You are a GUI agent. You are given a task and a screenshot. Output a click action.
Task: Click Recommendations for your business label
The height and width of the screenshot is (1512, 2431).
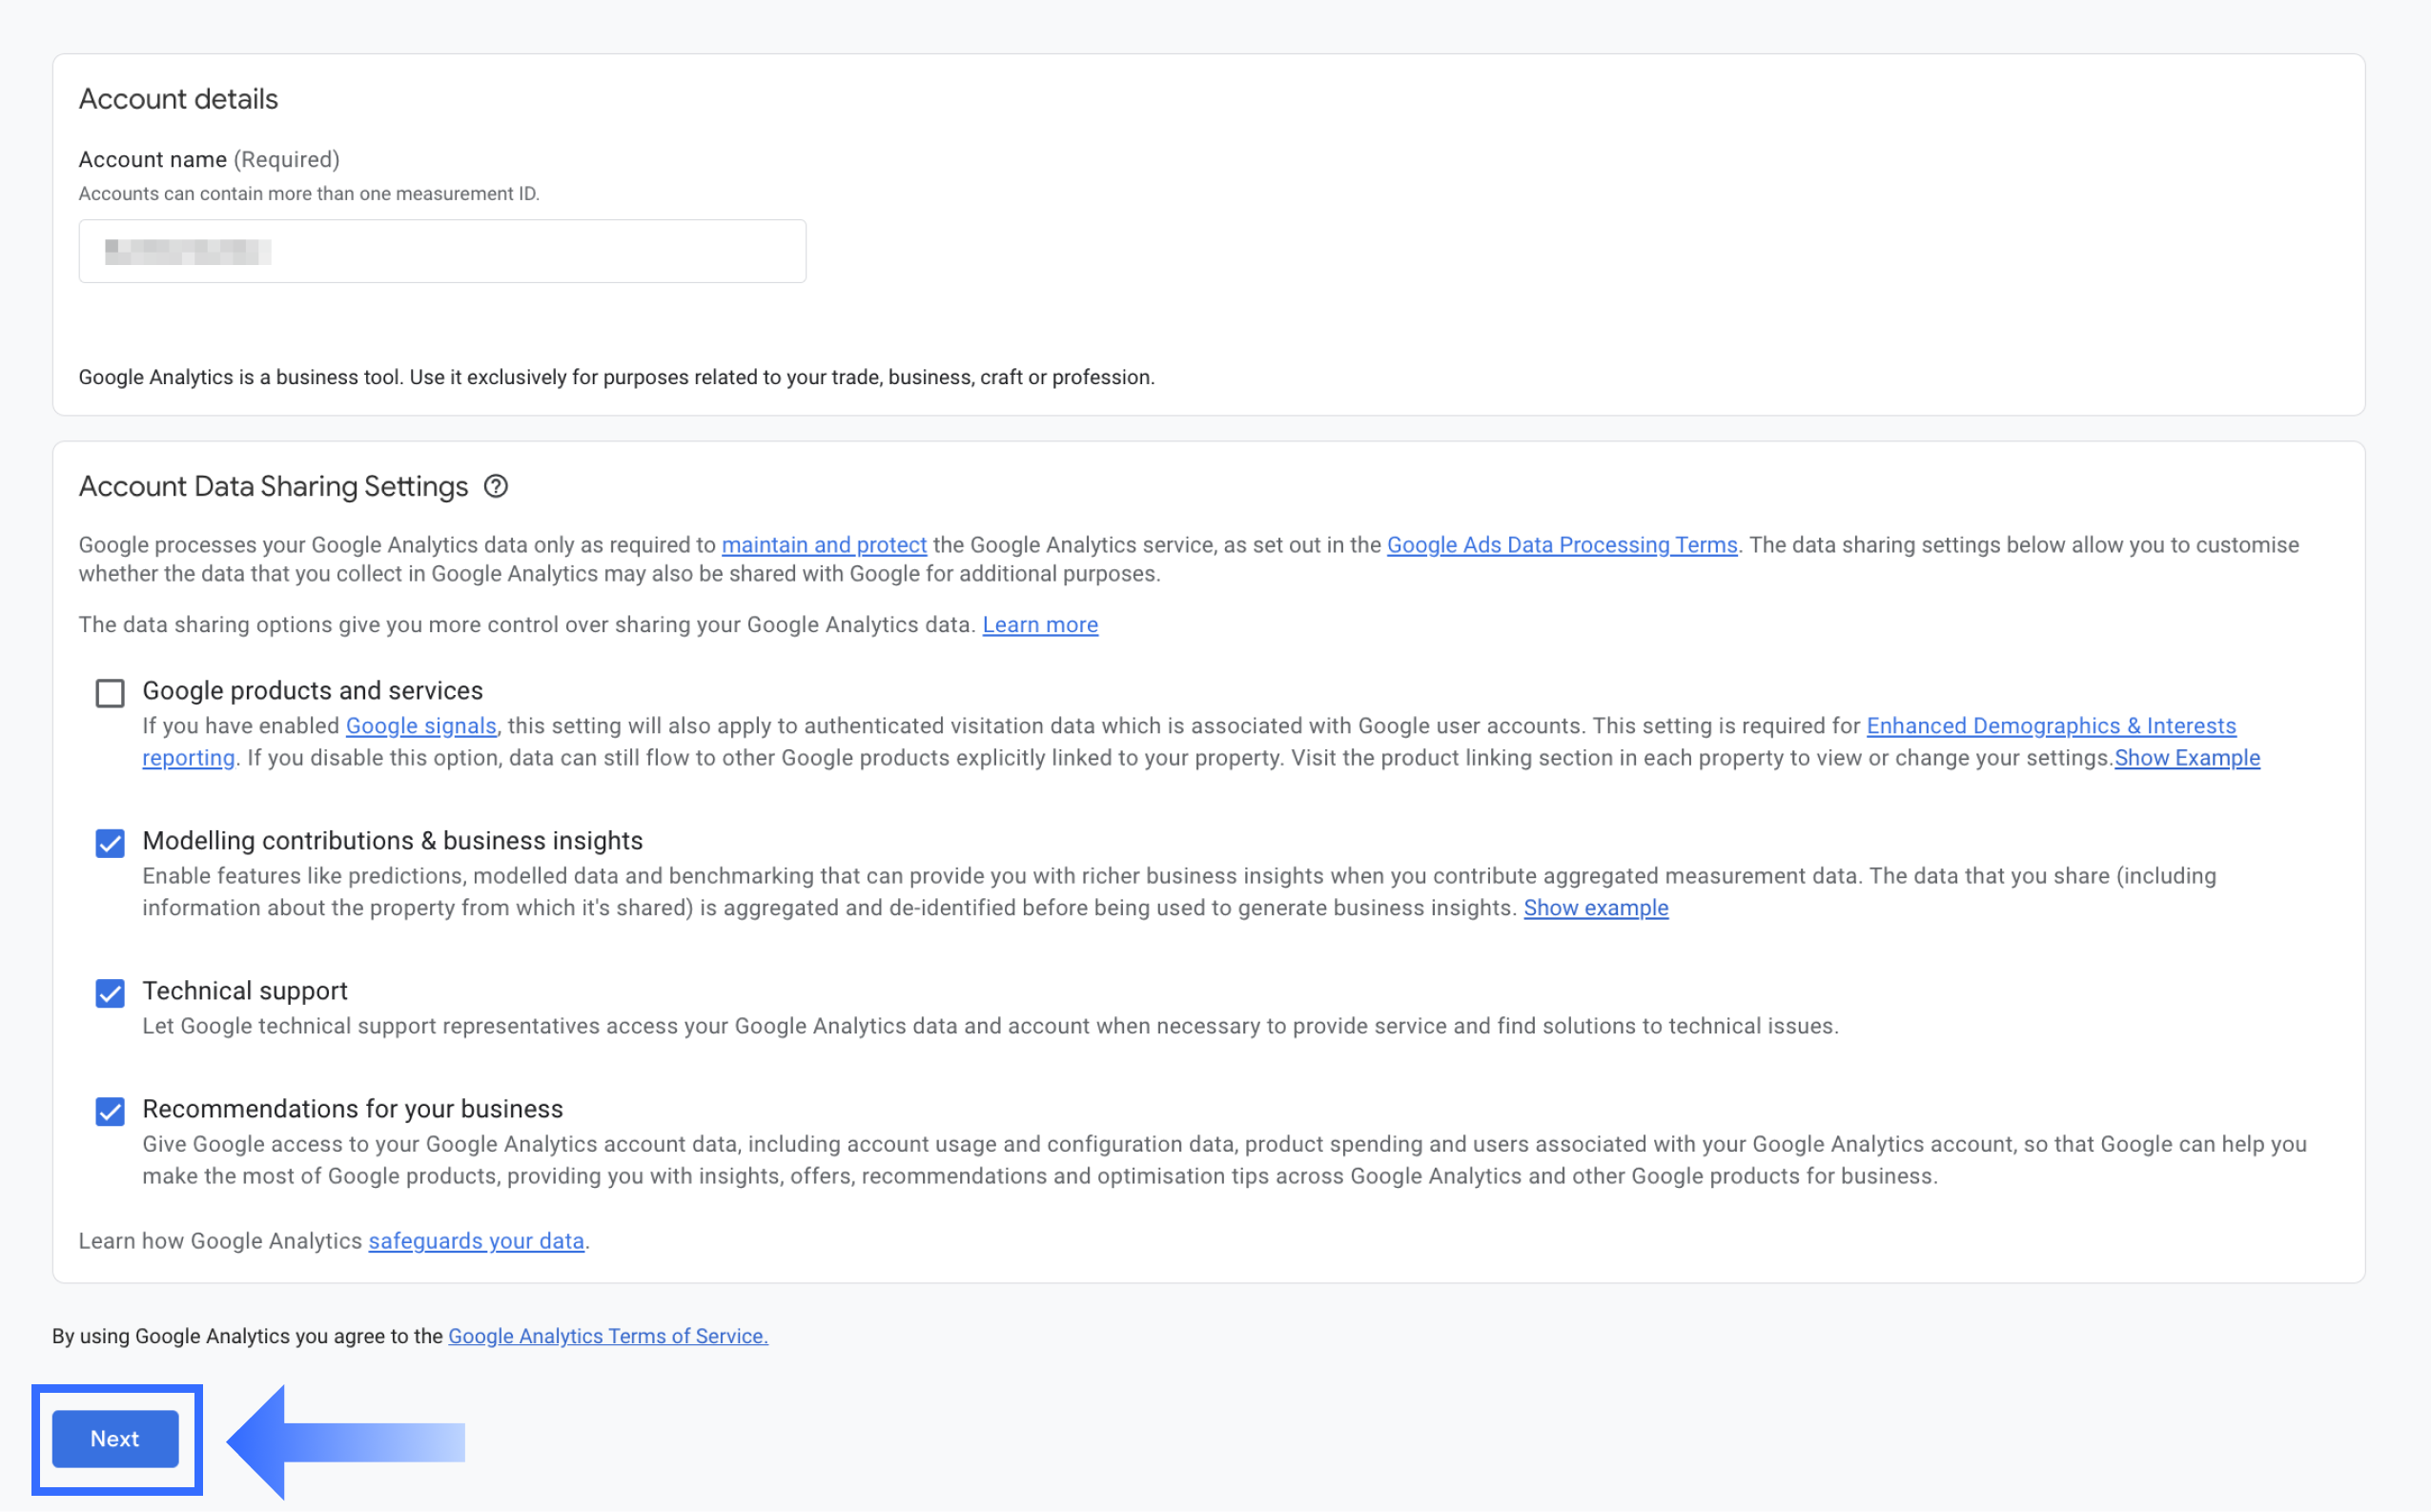tap(352, 1109)
